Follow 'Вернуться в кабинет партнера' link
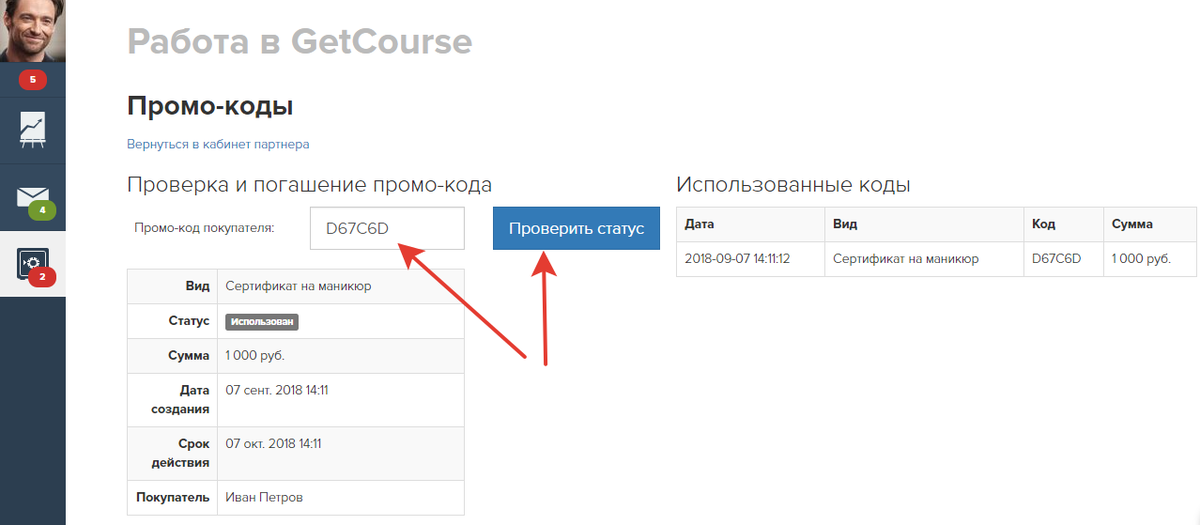Viewport: 1200px width, 525px height. click(x=218, y=144)
